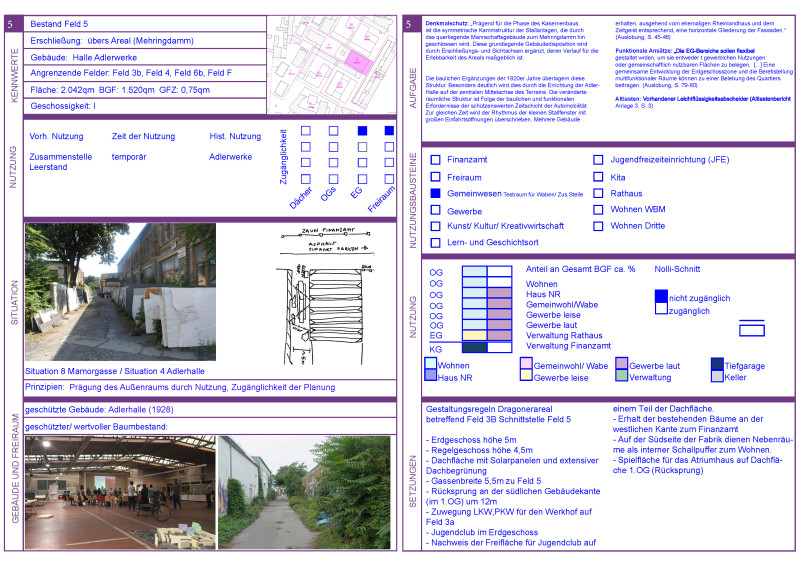Click the dark KG block in the section diagram
800x566 pixels.
click(x=474, y=347)
